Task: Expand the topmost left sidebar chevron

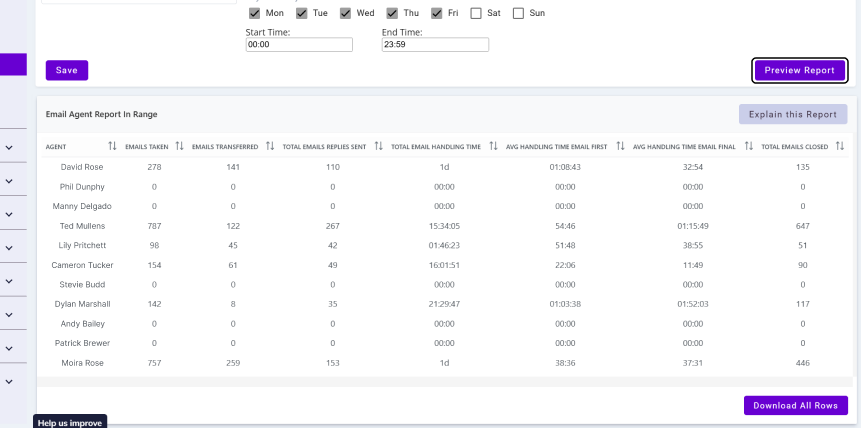Action: point(9,148)
